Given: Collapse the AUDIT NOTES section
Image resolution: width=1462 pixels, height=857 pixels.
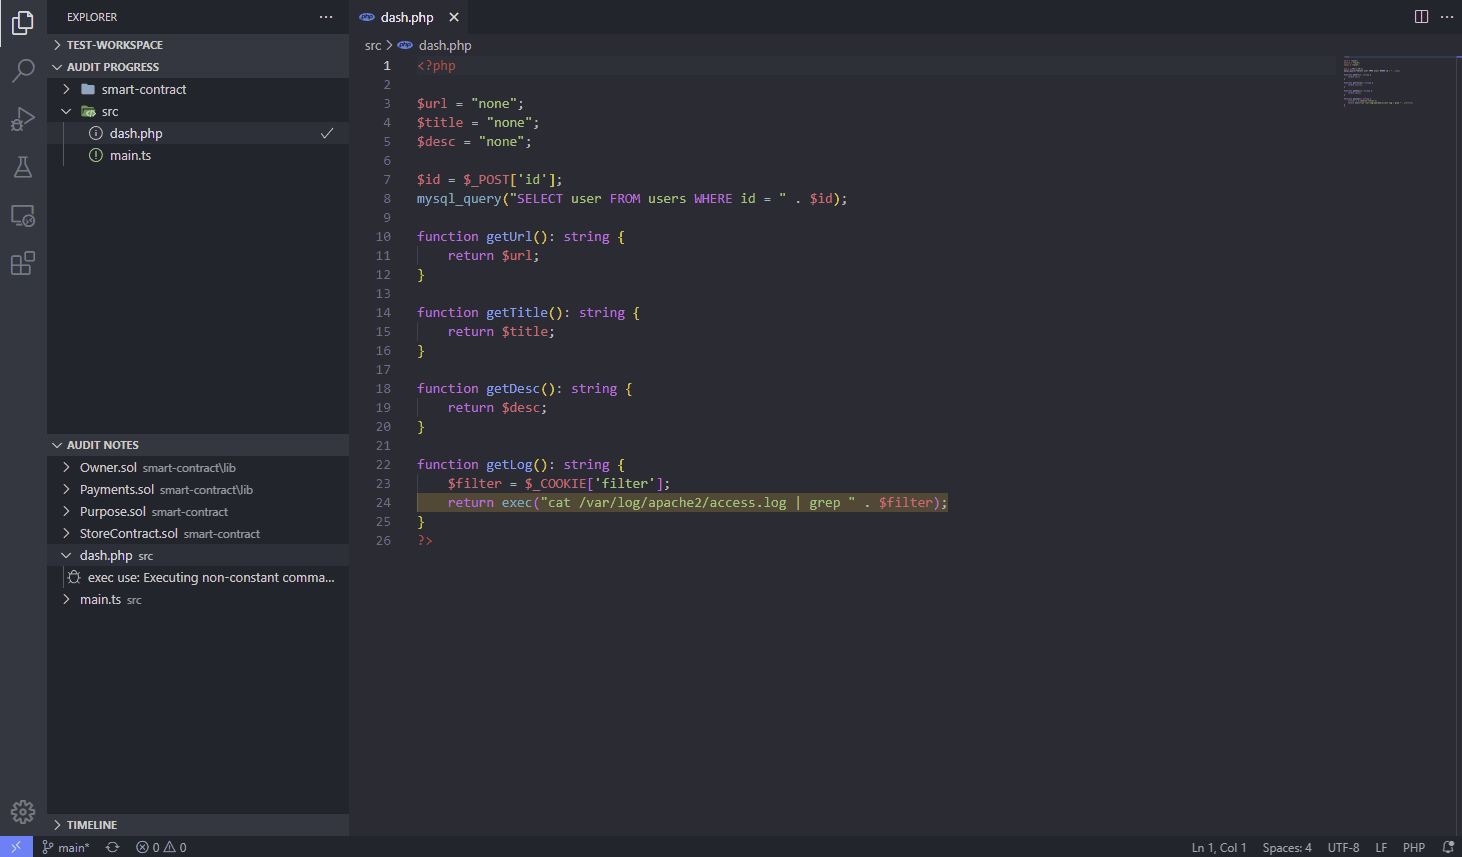Looking at the screenshot, I should click(102, 445).
